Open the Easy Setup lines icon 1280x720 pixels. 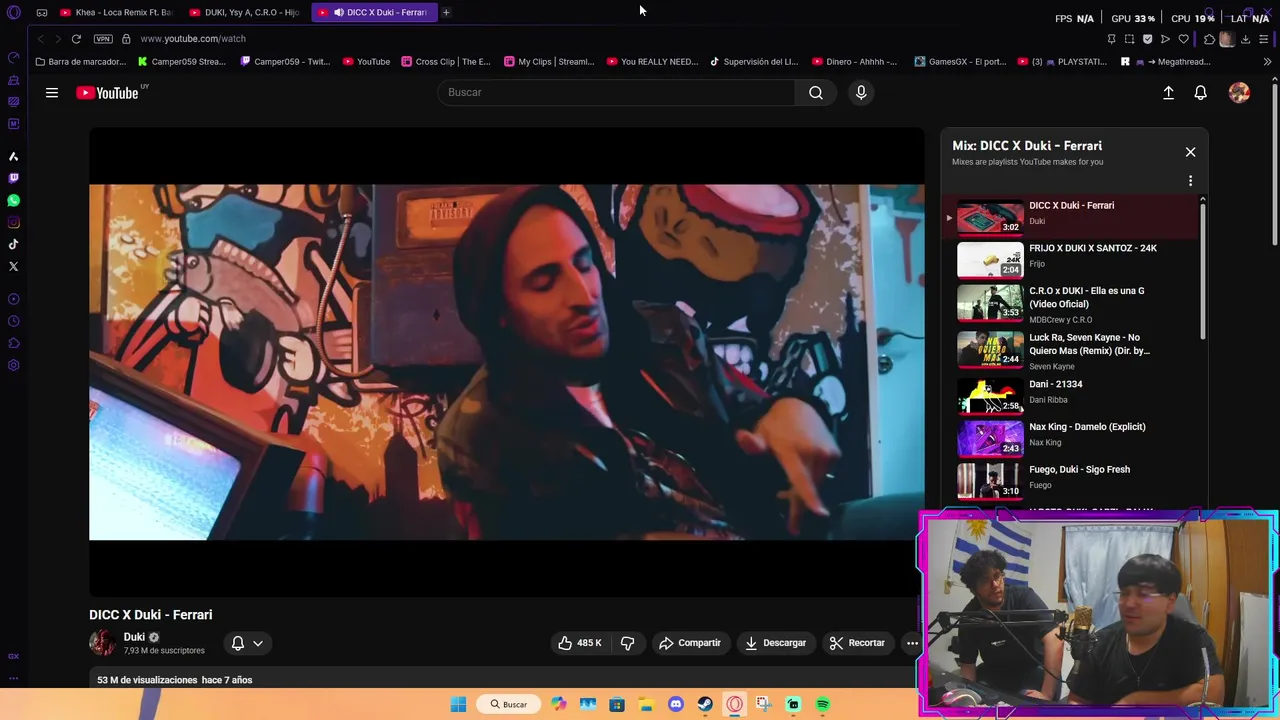[1264, 39]
